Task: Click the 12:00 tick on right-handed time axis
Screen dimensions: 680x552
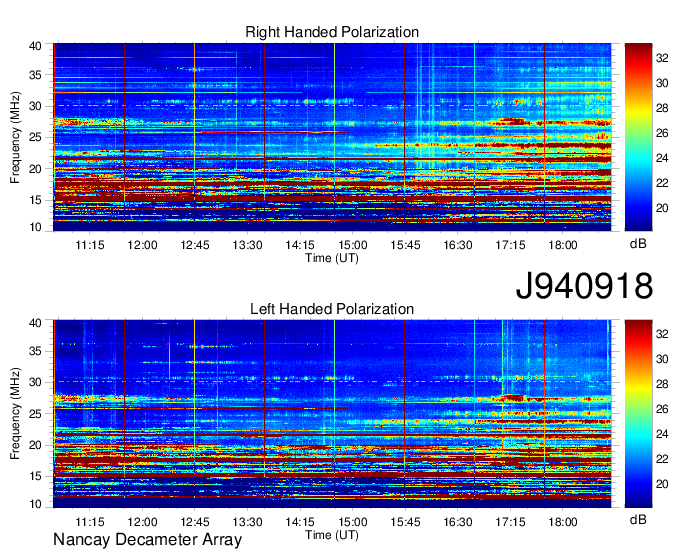Action: [142, 245]
